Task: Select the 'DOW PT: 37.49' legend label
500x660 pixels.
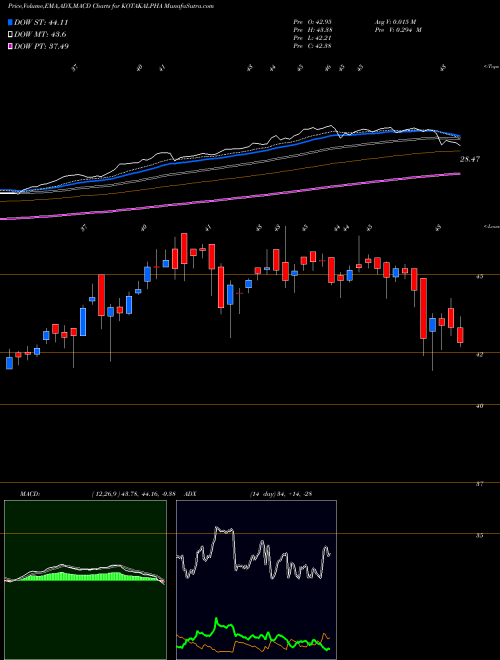Action: [41, 46]
